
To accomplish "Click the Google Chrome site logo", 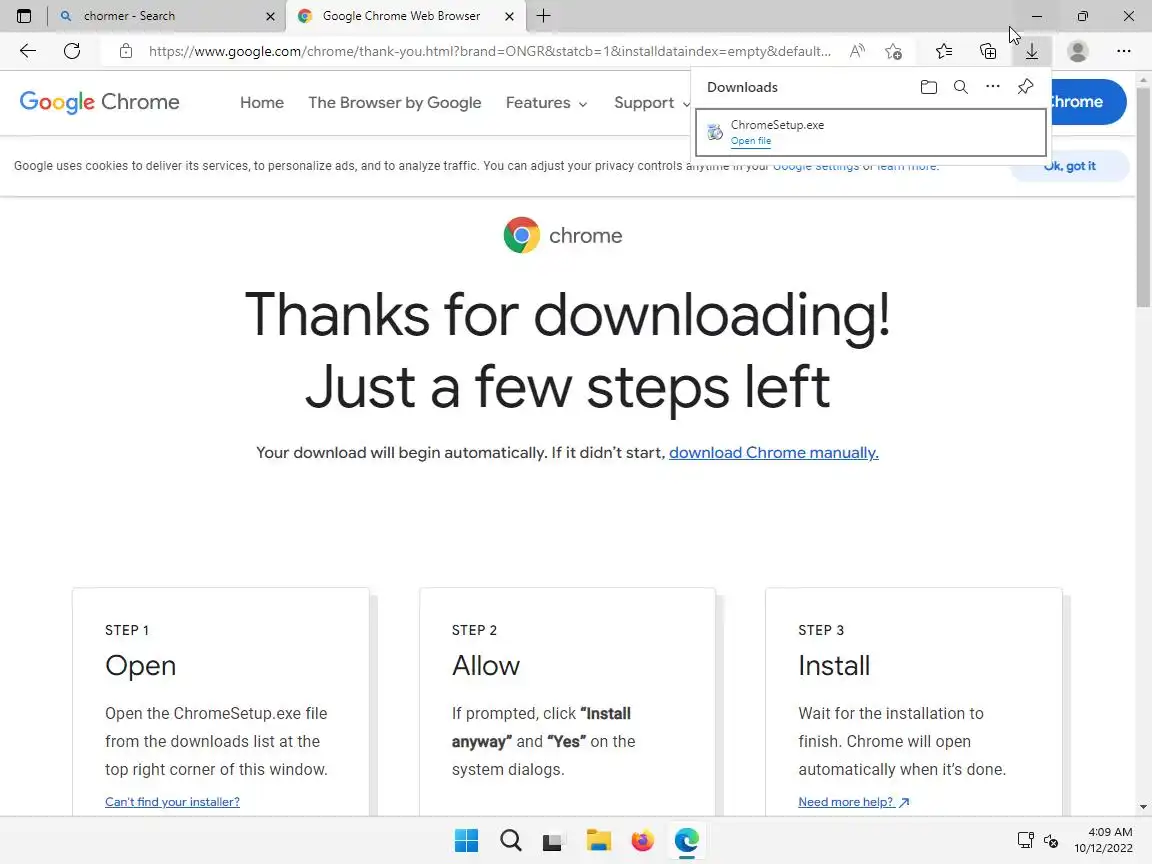I will point(99,102).
